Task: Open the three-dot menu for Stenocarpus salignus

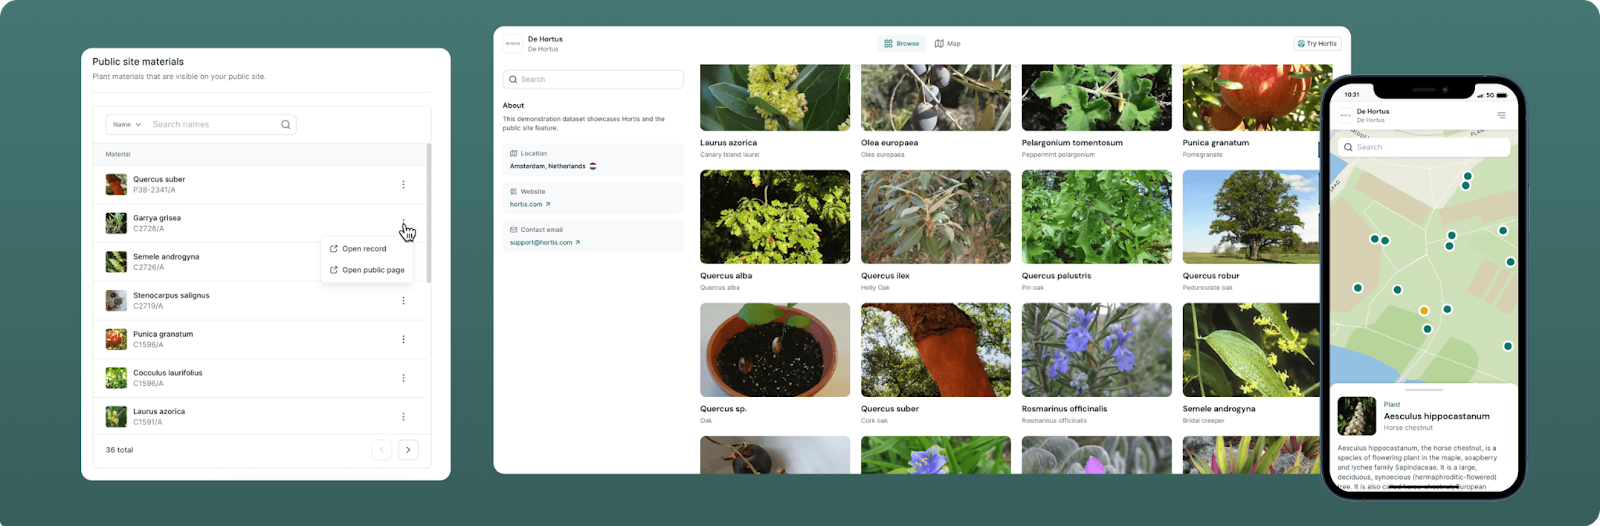Action: [404, 300]
